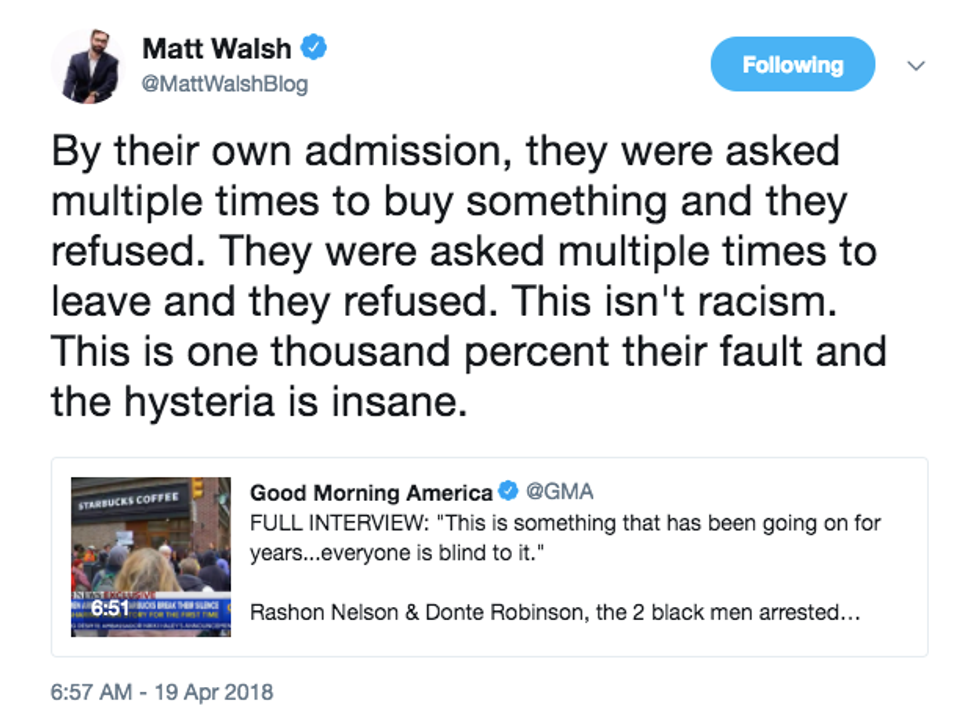This screenshot has height=726, width=980.
Task: Toggle the Following button
Action: pyautogui.click(x=792, y=65)
